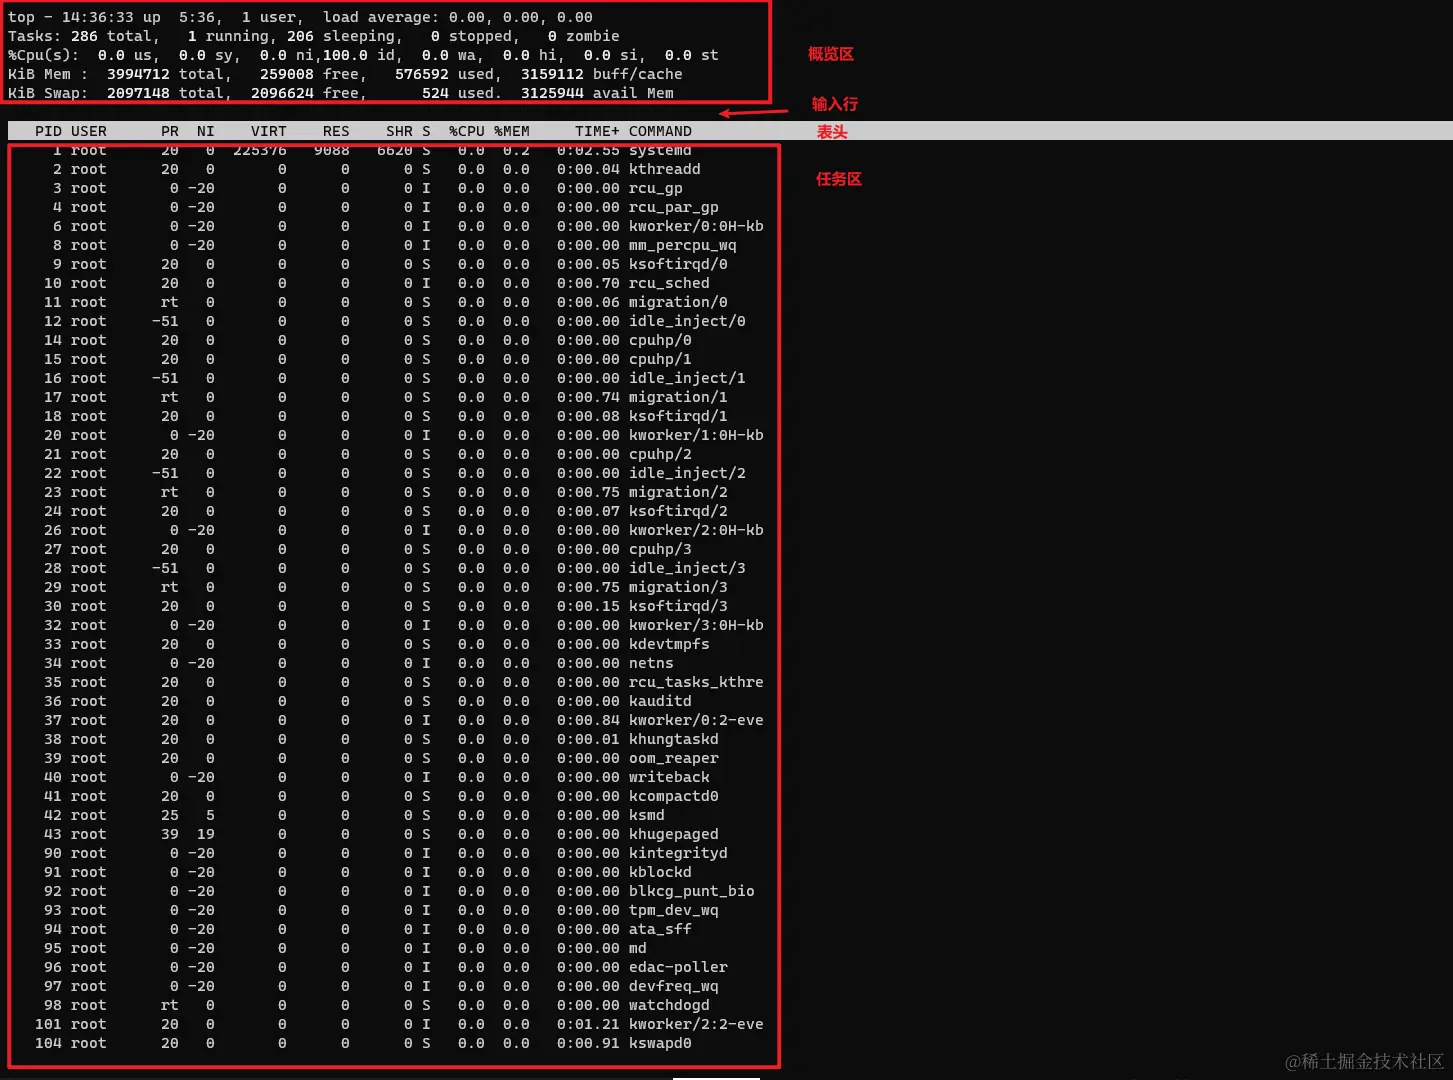Select the kthreadd process command
The width and height of the screenshot is (1453, 1080).
point(665,169)
